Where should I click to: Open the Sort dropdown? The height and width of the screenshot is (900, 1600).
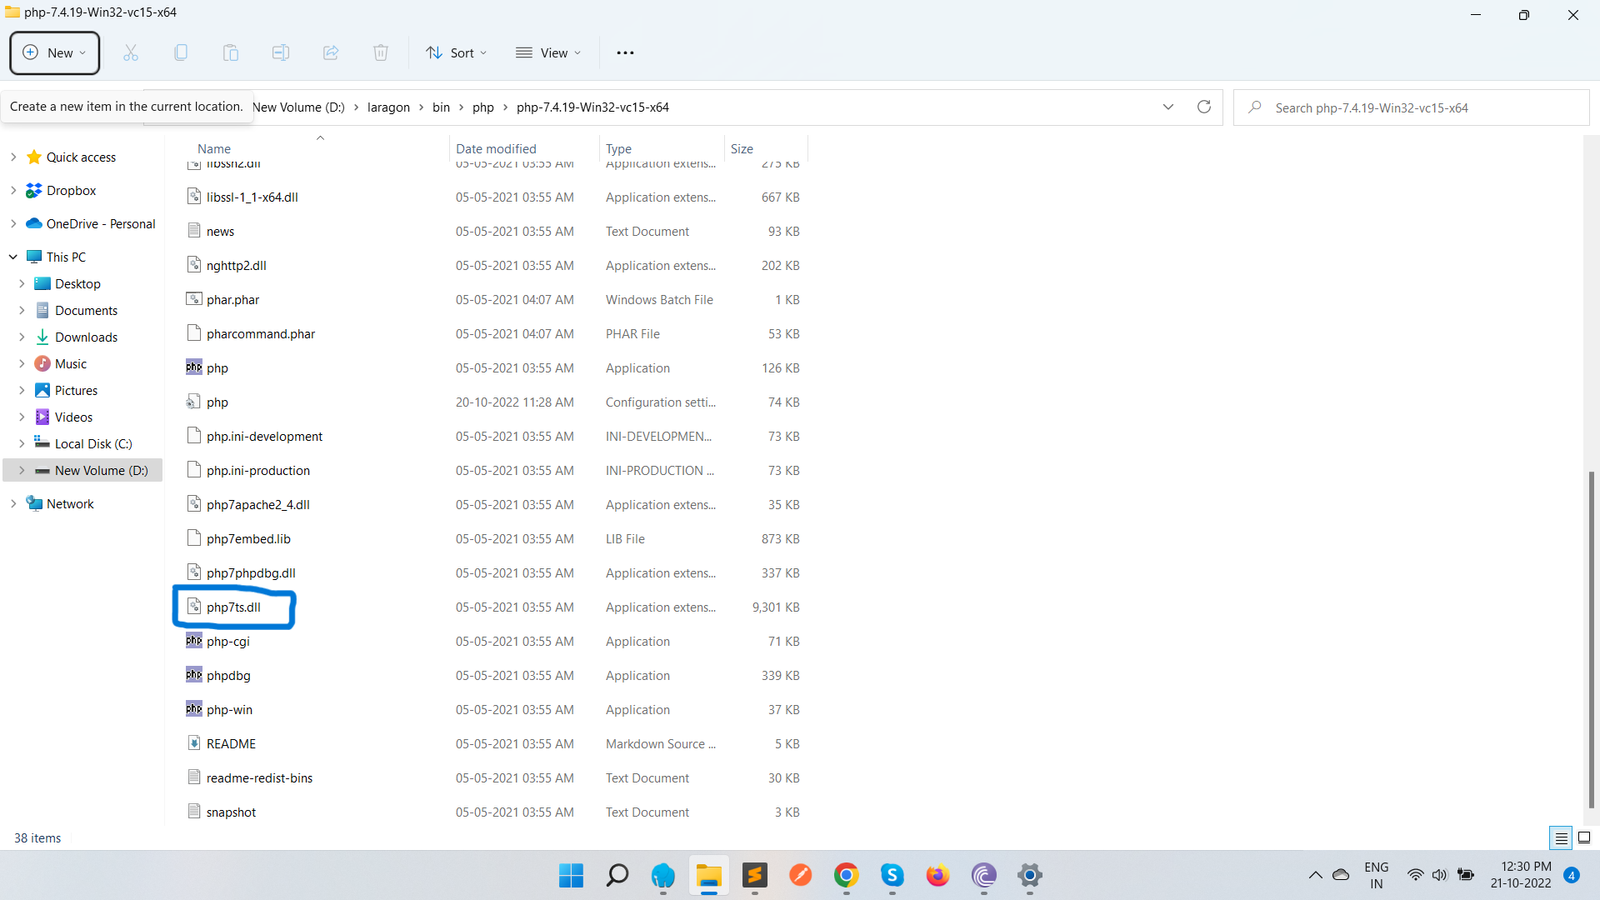(x=456, y=52)
